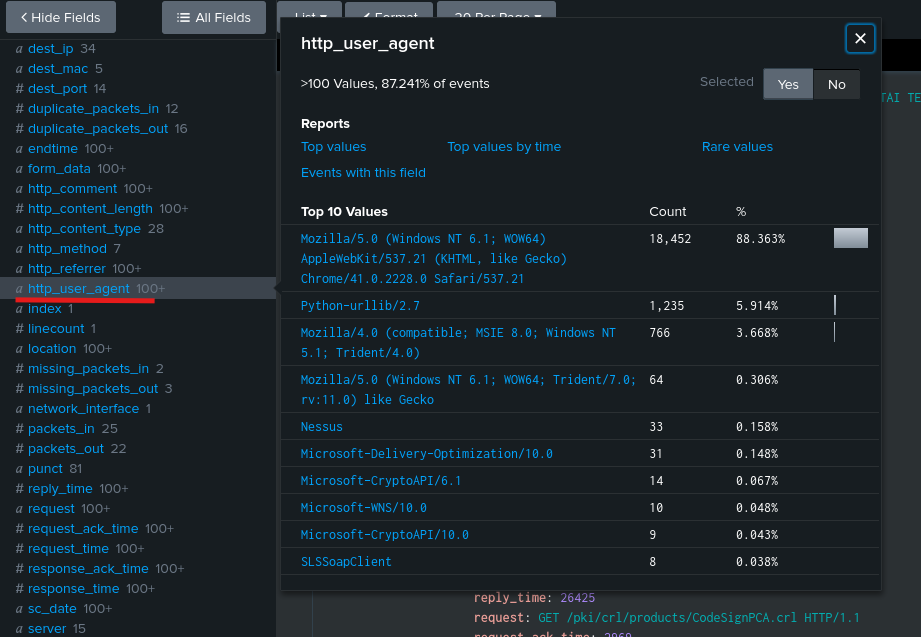Open the dest_port field
The width and height of the screenshot is (921, 637).
click(58, 89)
